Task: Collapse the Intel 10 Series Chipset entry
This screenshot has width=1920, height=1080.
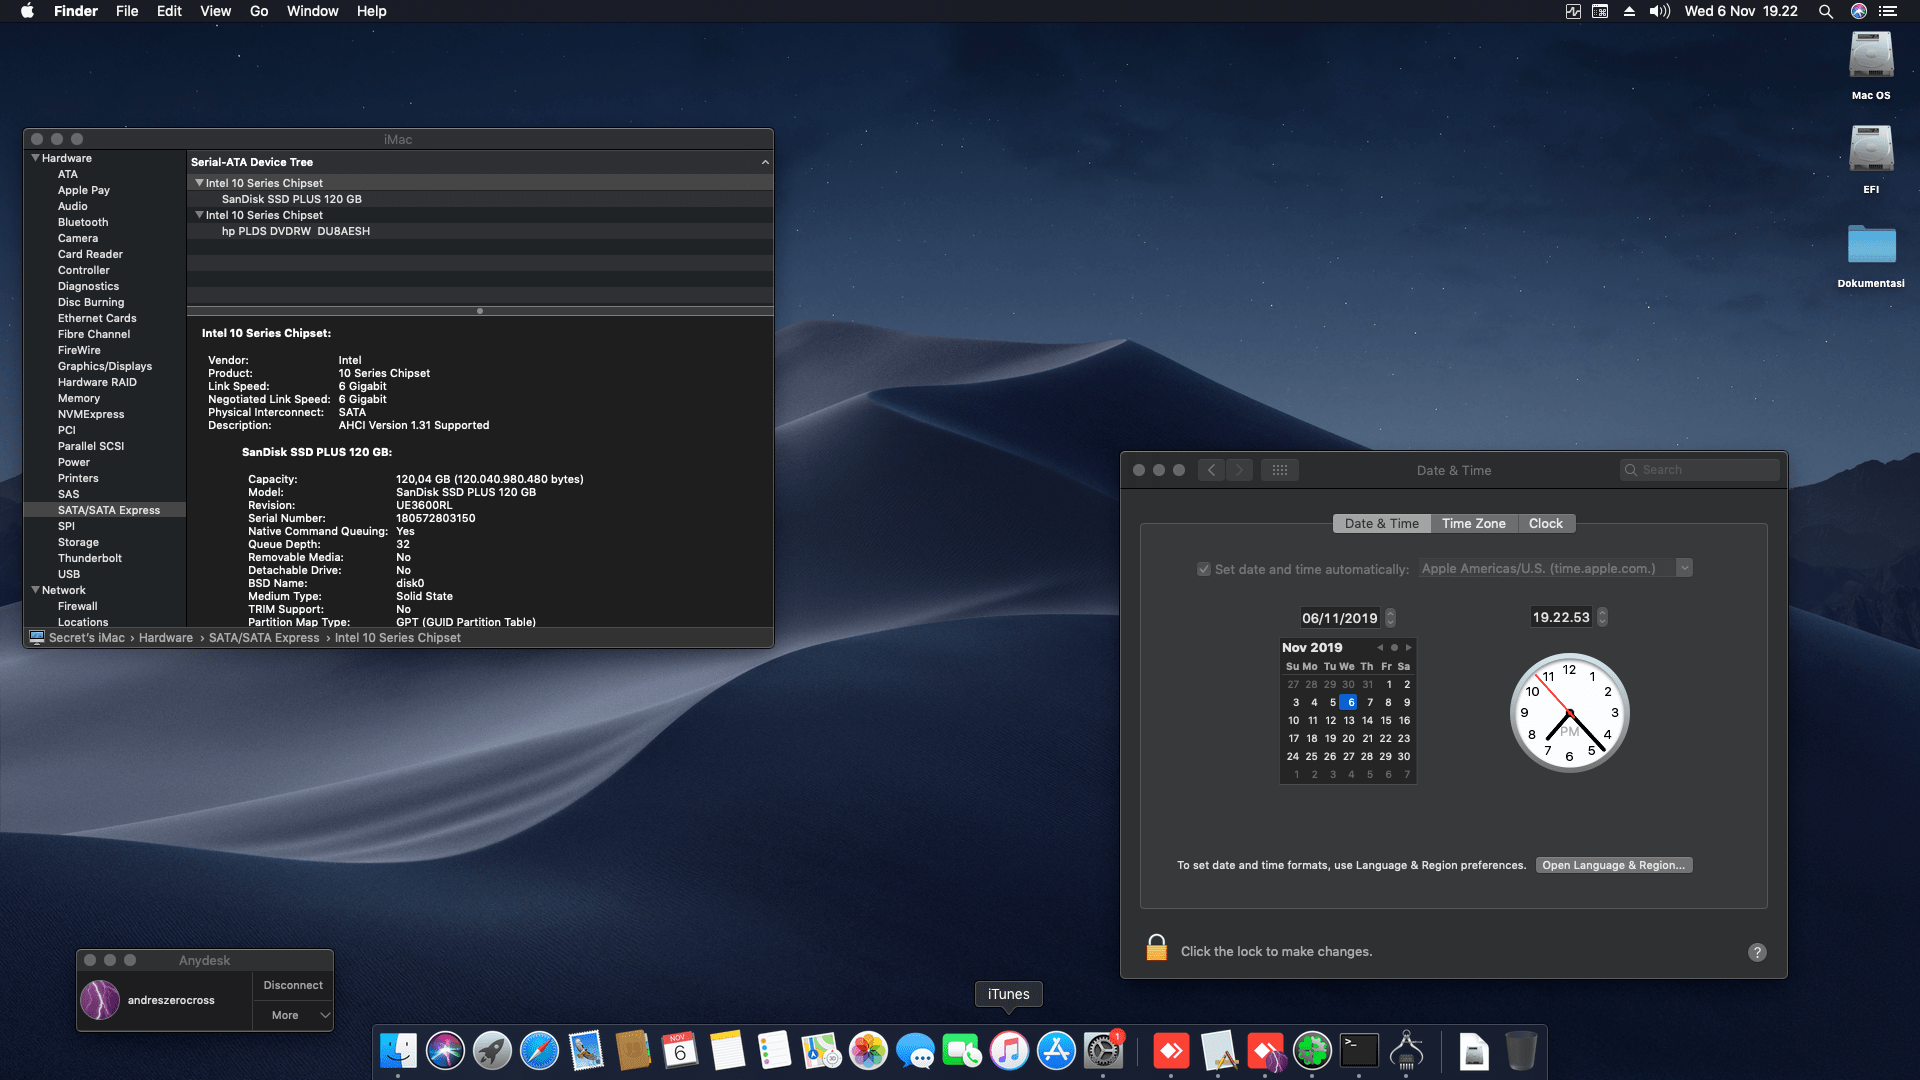Action: pos(199,182)
